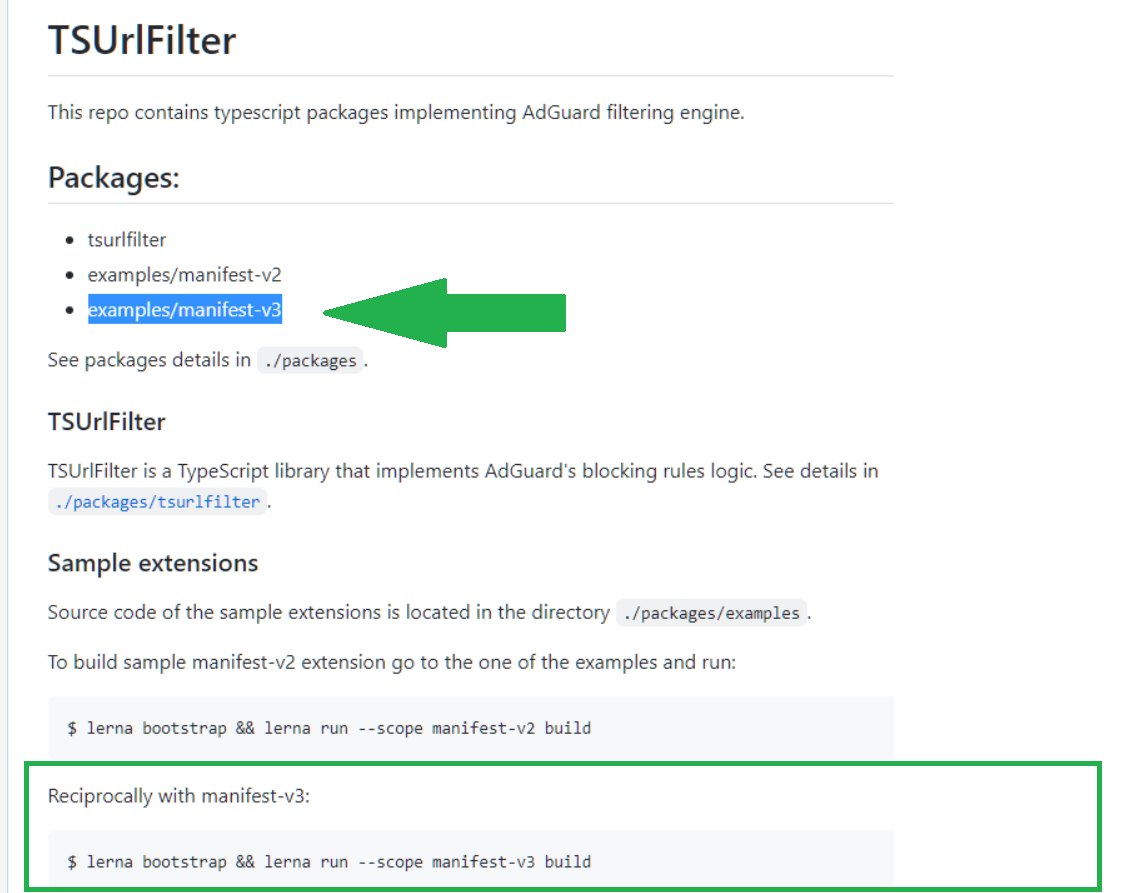Click the "AdGuard filtering engine" phrase
The height and width of the screenshot is (893, 1124).
tap(632, 112)
